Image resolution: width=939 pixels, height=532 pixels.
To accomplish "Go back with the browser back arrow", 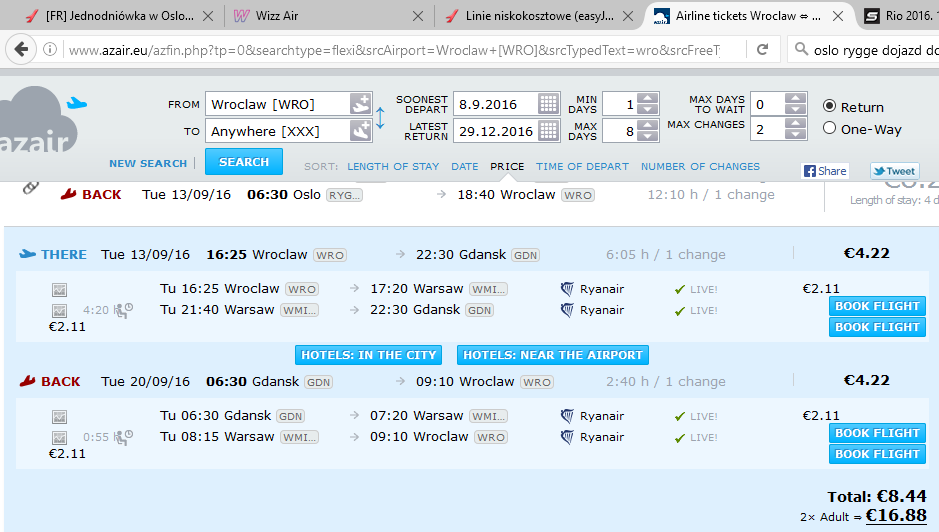I will [21, 49].
